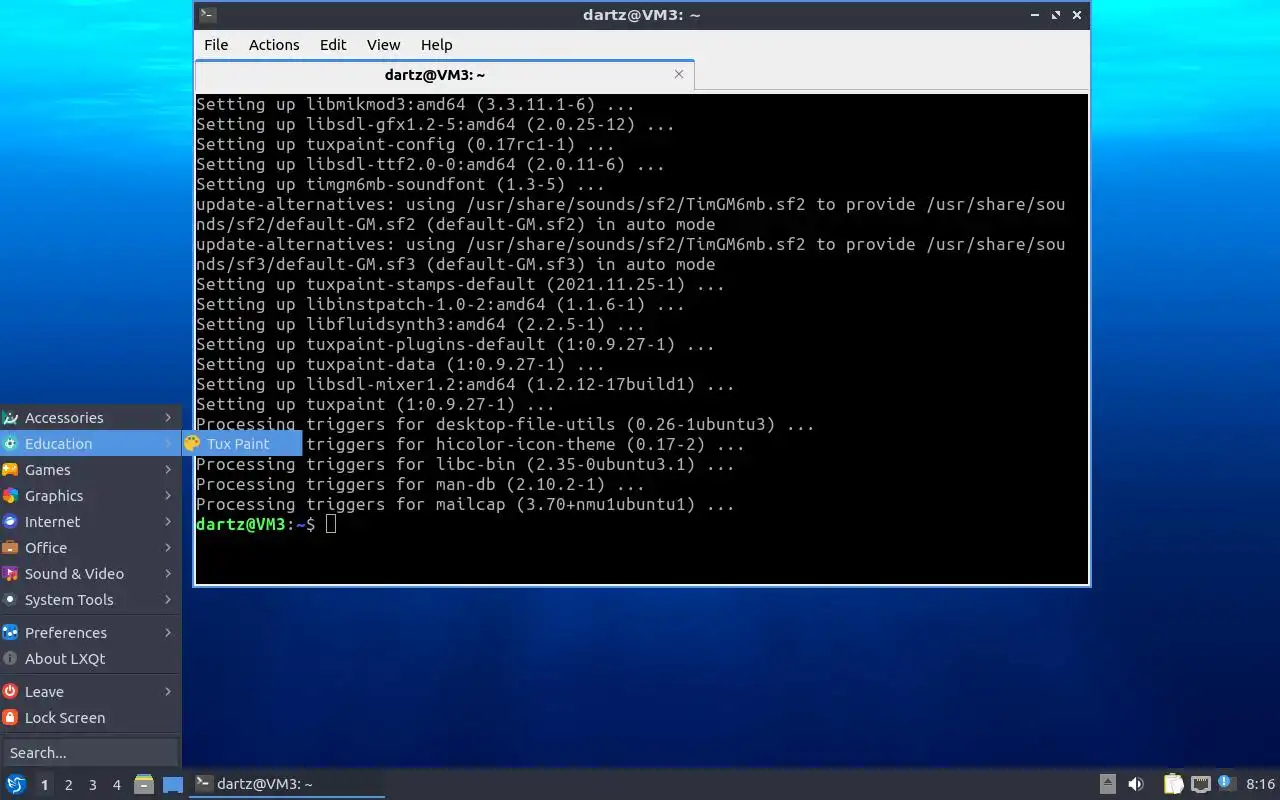Image resolution: width=1280 pixels, height=800 pixels.
Task: Open the File menu in the terminal
Action: [216, 45]
